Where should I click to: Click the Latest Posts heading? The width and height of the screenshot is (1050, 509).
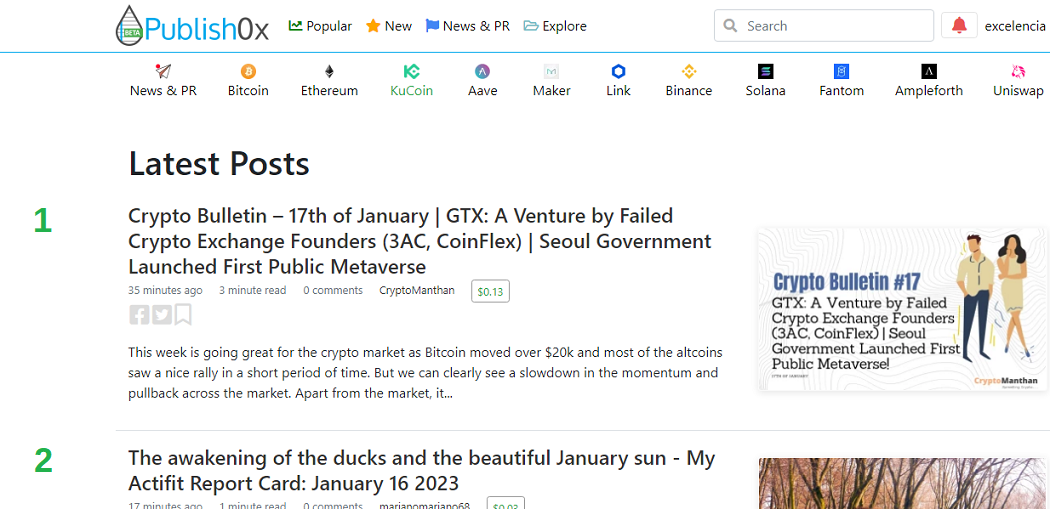219,164
